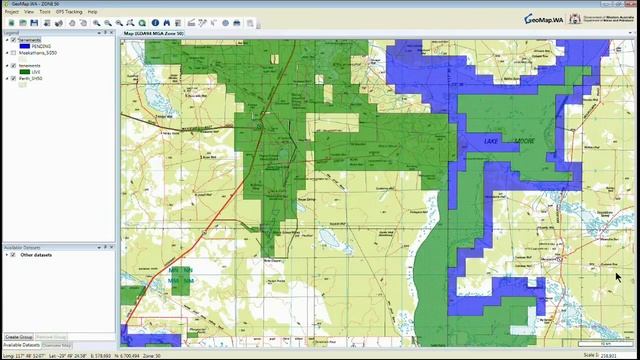Toggle the Other datasets checkbox
This screenshot has width=640, height=360.
(13, 255)
